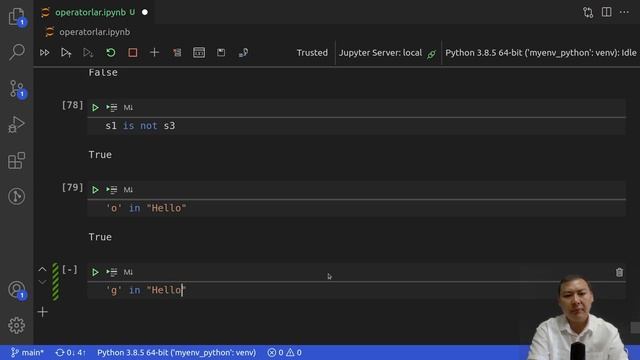
Task: Click the True output of cell 78
Action: [100, 155]
